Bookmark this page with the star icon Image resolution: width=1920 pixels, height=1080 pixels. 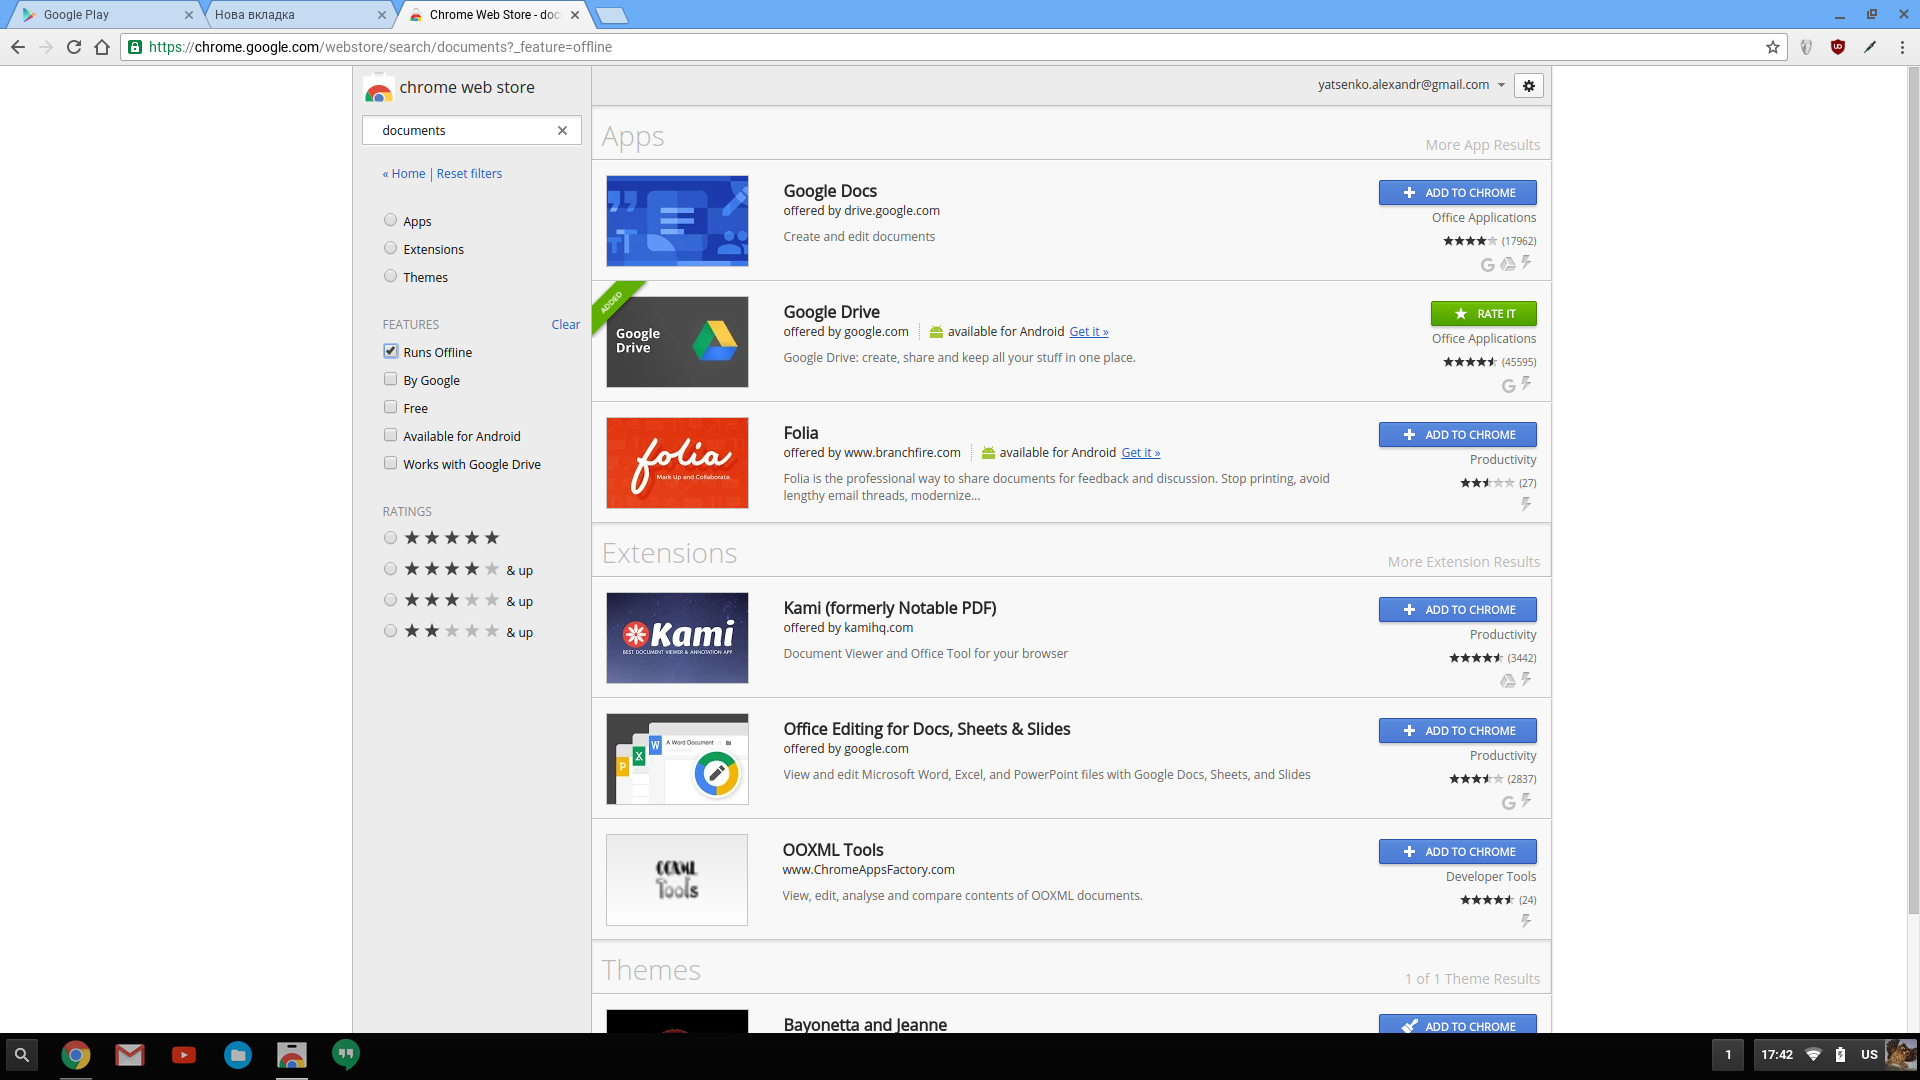1773,47
